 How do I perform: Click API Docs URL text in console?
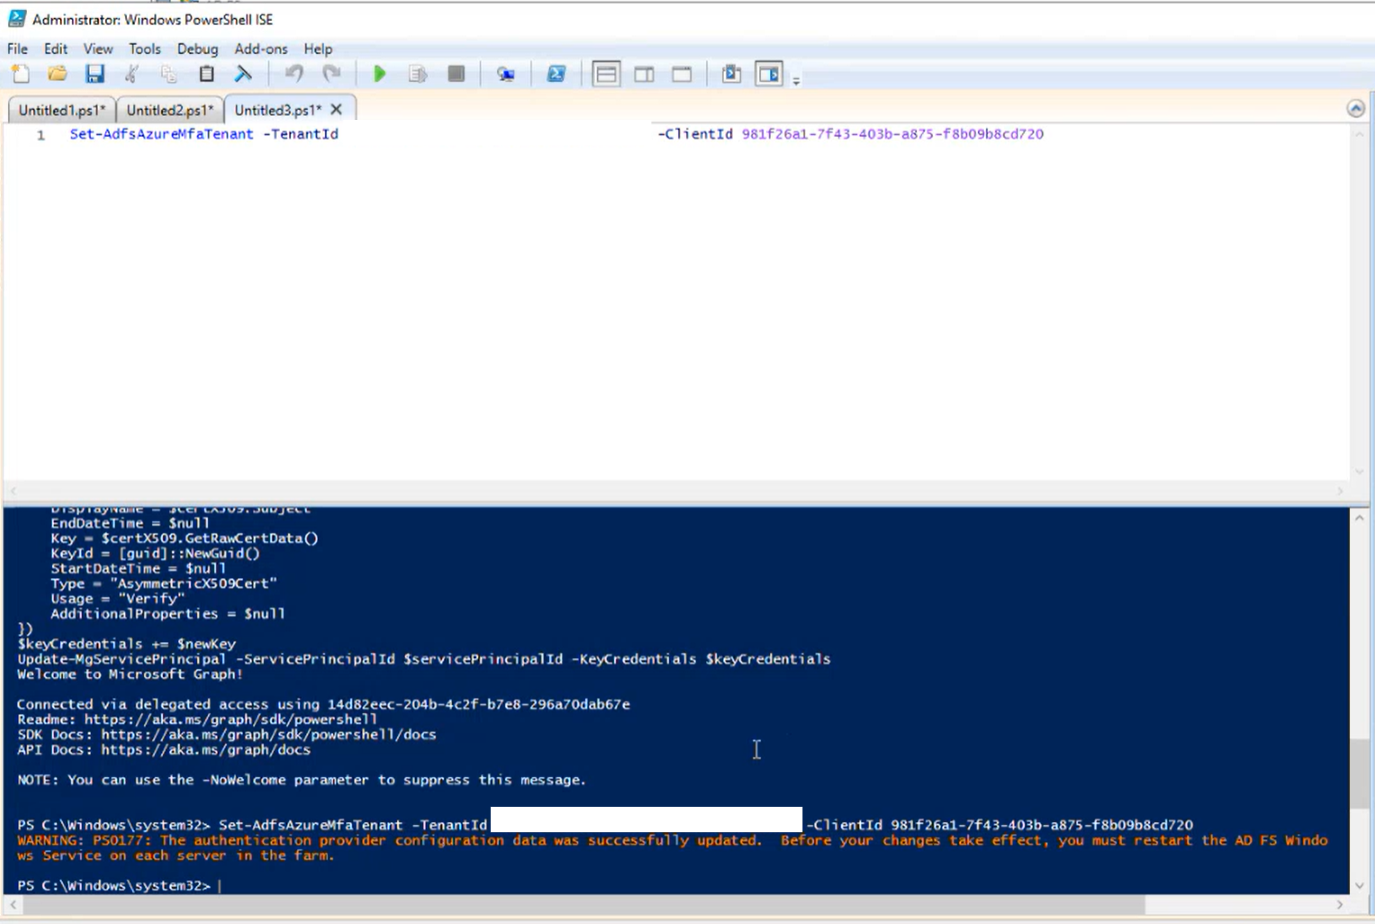[x=205, y=749]
